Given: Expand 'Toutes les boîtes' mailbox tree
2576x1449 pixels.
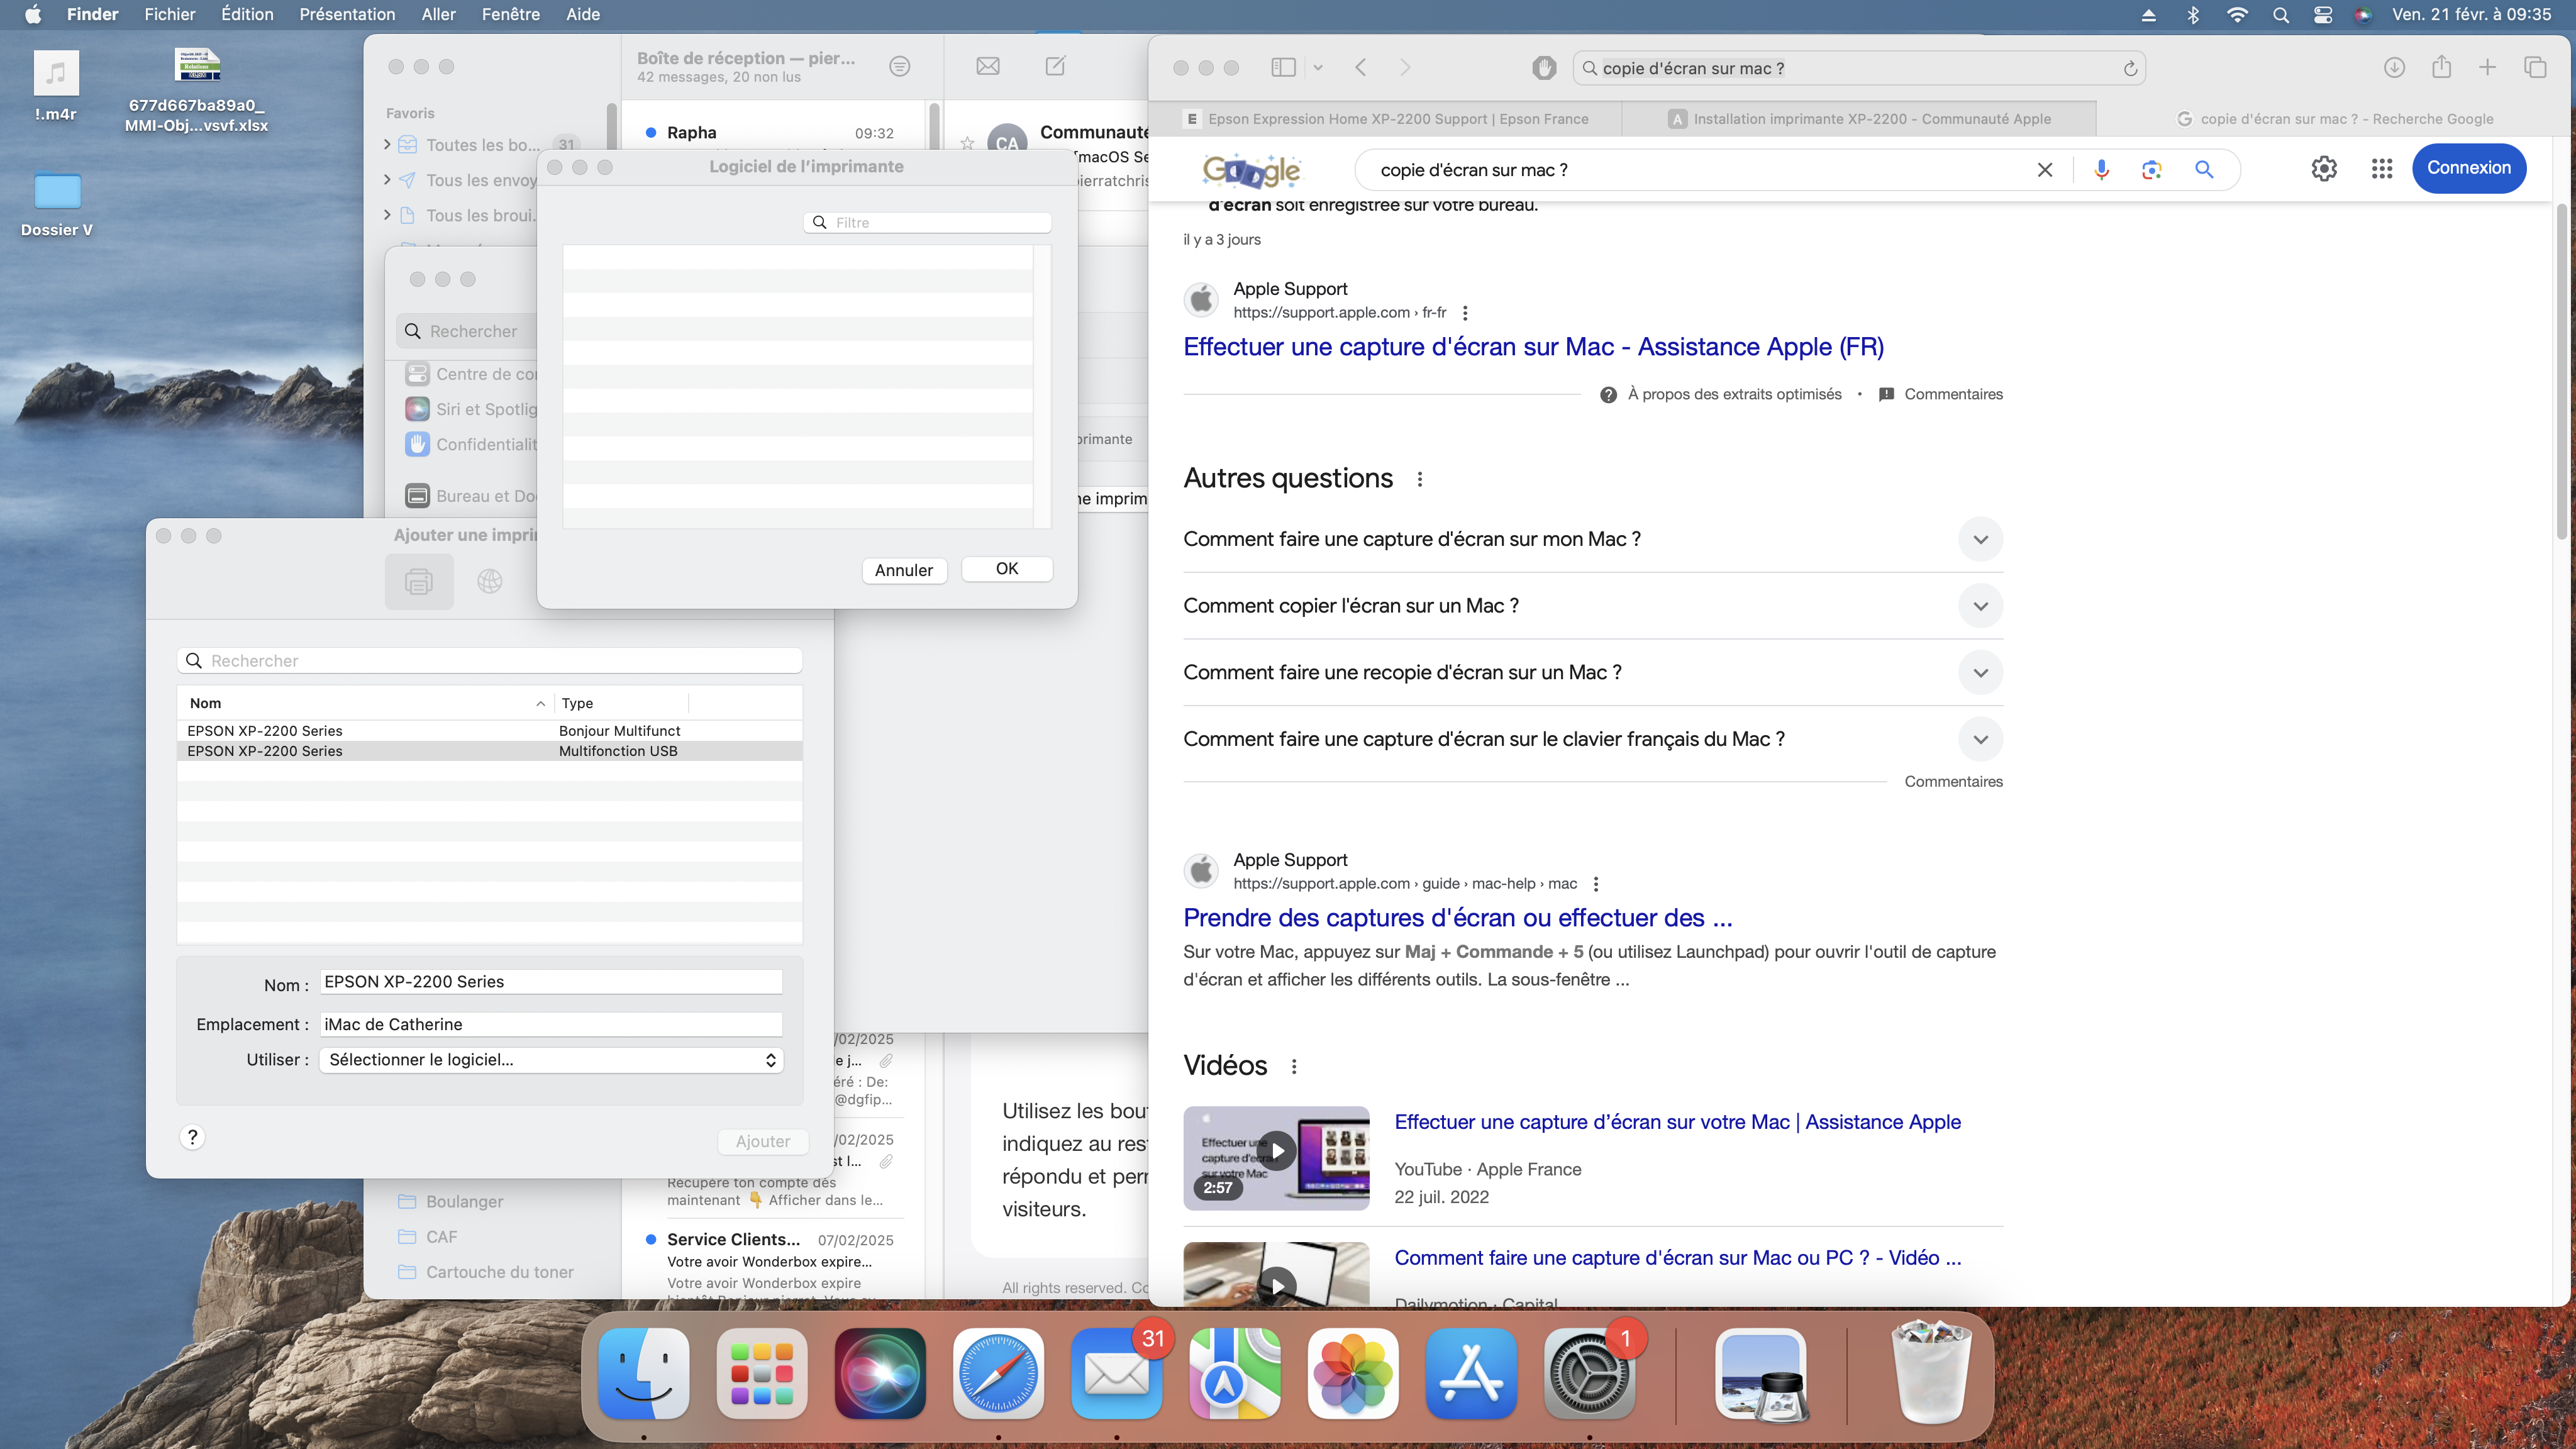Looking at the screenshot, I should (x=387, y=145).
